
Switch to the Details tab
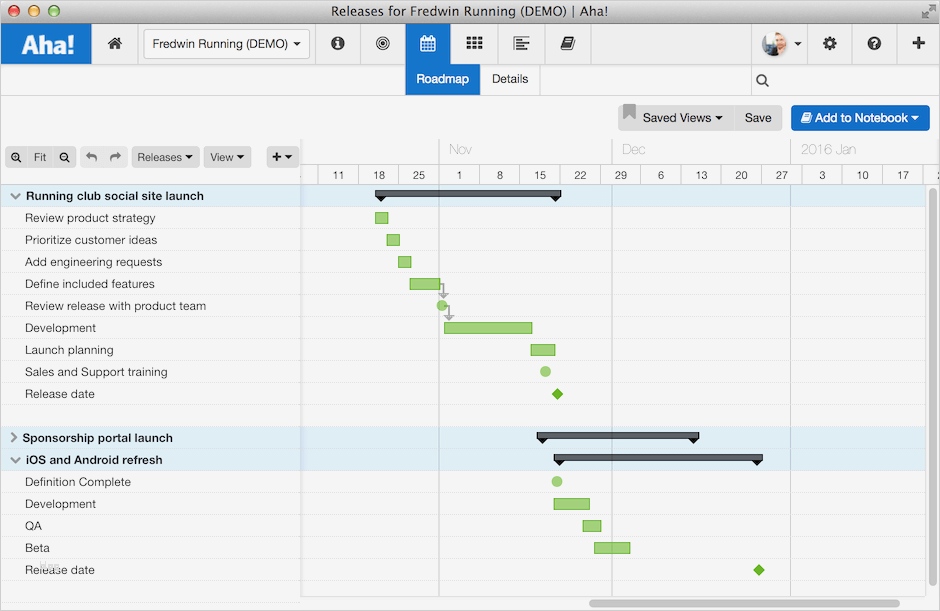tap(510, 79)
